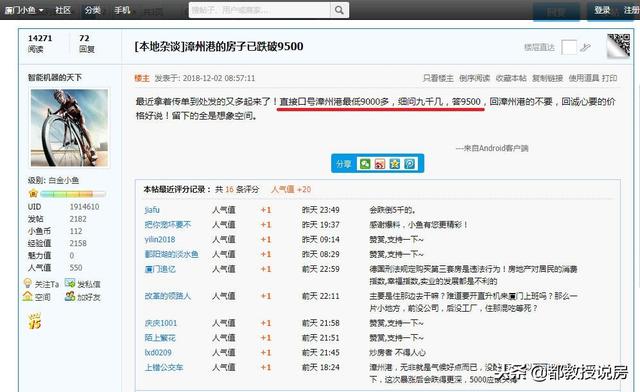The height and width of the screenshot is (392, 640).
Task: Open the QR code icon
Action: coord(618,46)
